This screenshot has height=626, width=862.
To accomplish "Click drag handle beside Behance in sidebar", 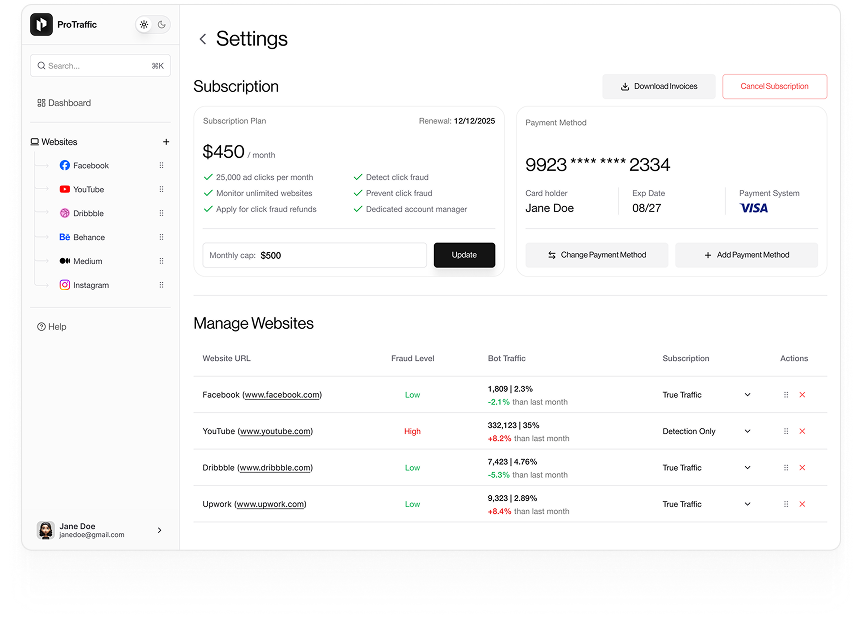I will 162,237.
